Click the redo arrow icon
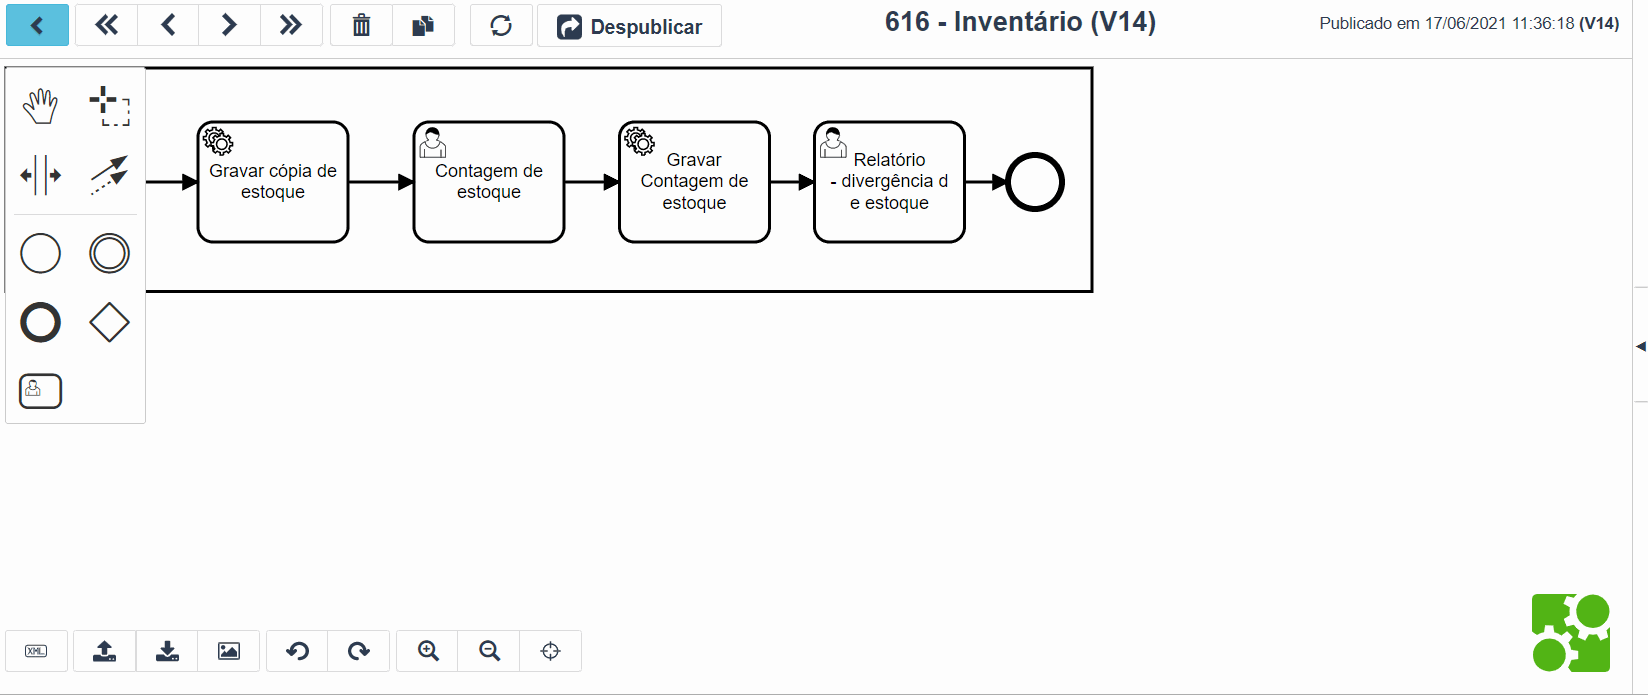The image size is (1648, 695). 359,651
